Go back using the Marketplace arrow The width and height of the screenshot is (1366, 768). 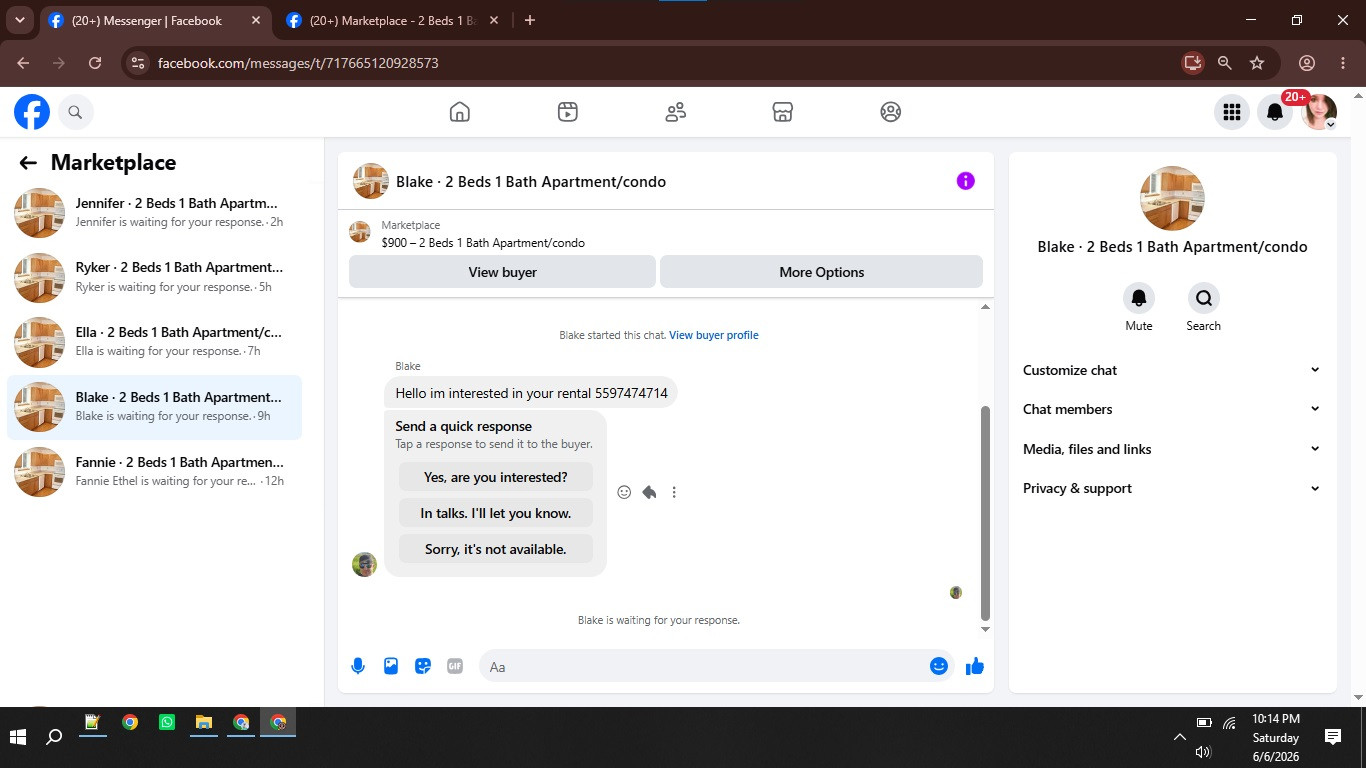pos(28,163)
